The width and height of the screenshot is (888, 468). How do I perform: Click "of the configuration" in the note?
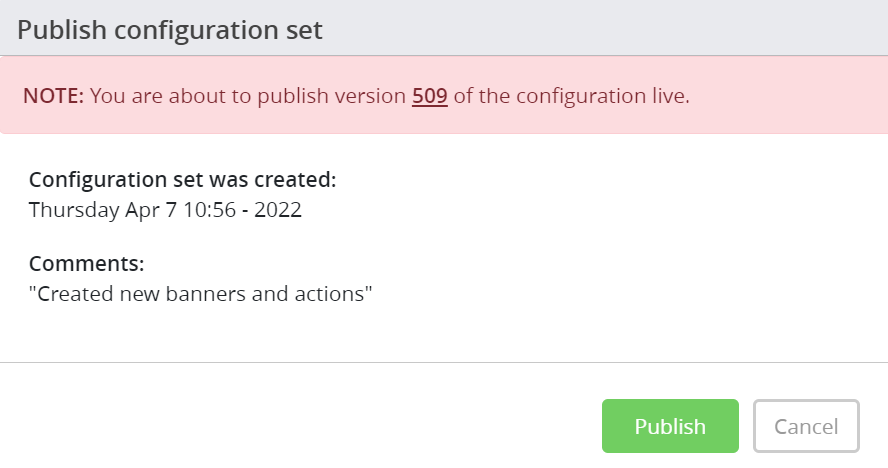pos(549,96)
